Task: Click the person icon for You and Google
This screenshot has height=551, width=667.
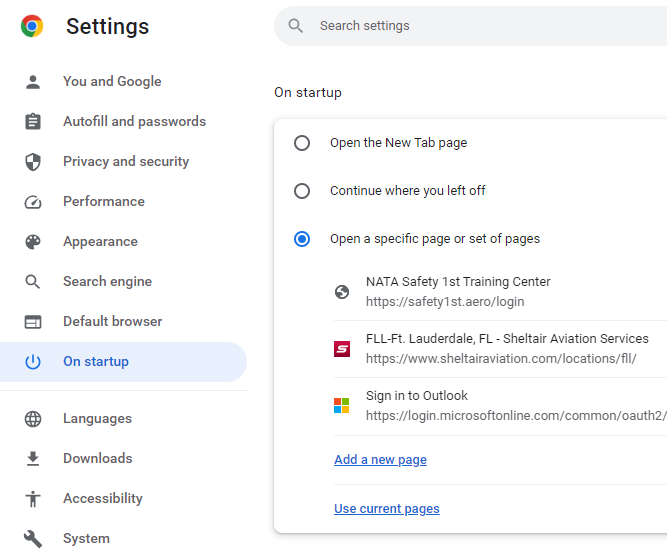Action: [33, 82]
